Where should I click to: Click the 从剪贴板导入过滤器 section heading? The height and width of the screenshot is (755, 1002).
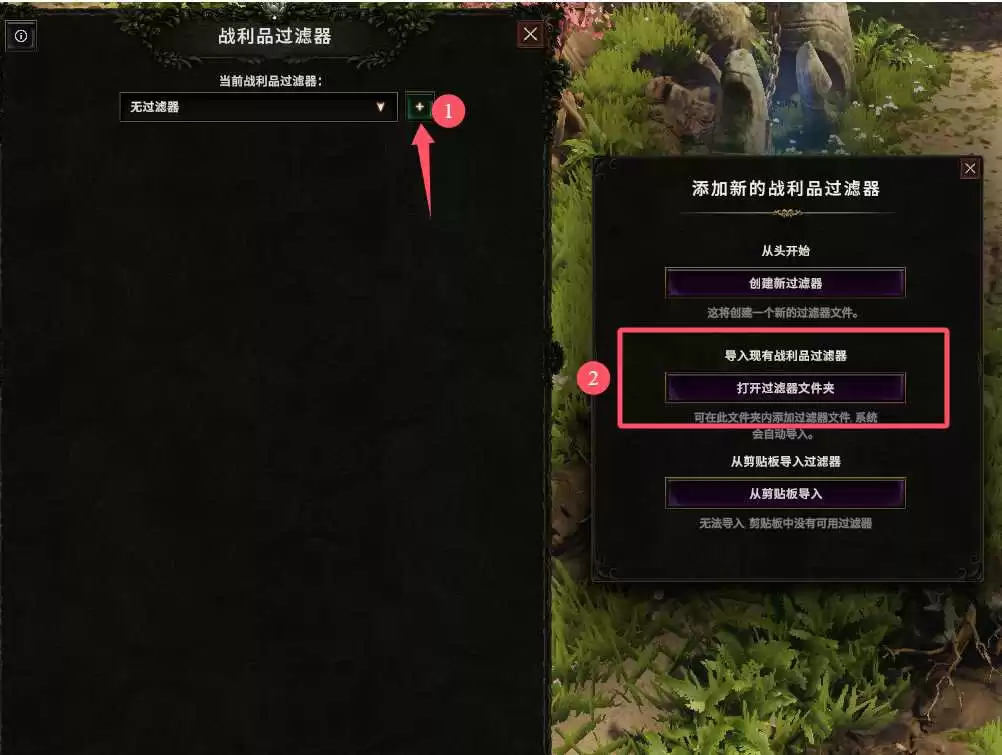785,461
